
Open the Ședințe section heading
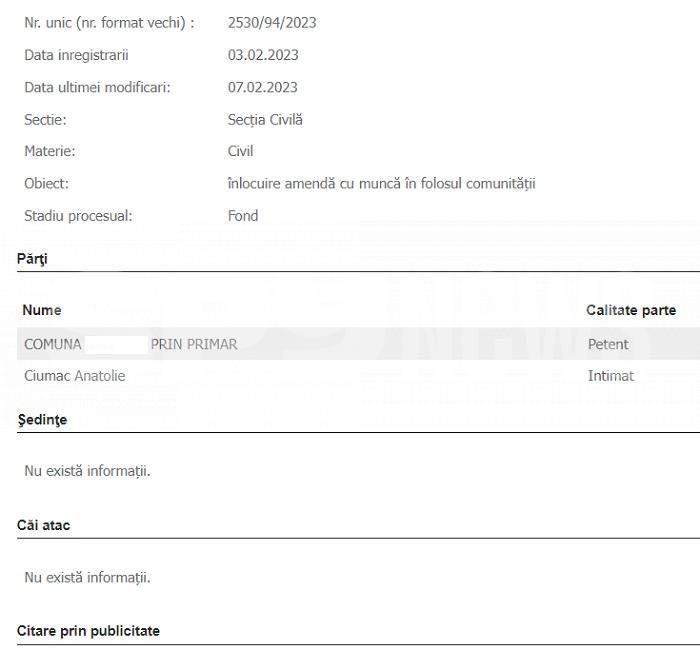pos(42,420)
